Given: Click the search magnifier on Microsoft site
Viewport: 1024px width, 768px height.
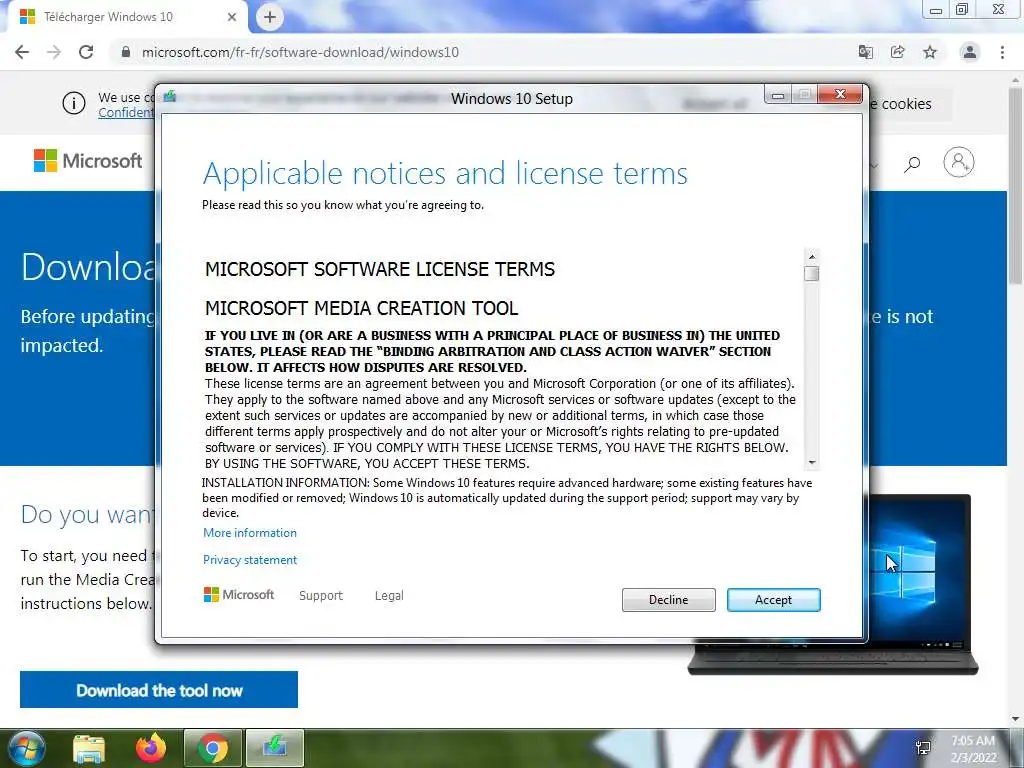Looking at the screenshot, I should (x=912, y=164).
